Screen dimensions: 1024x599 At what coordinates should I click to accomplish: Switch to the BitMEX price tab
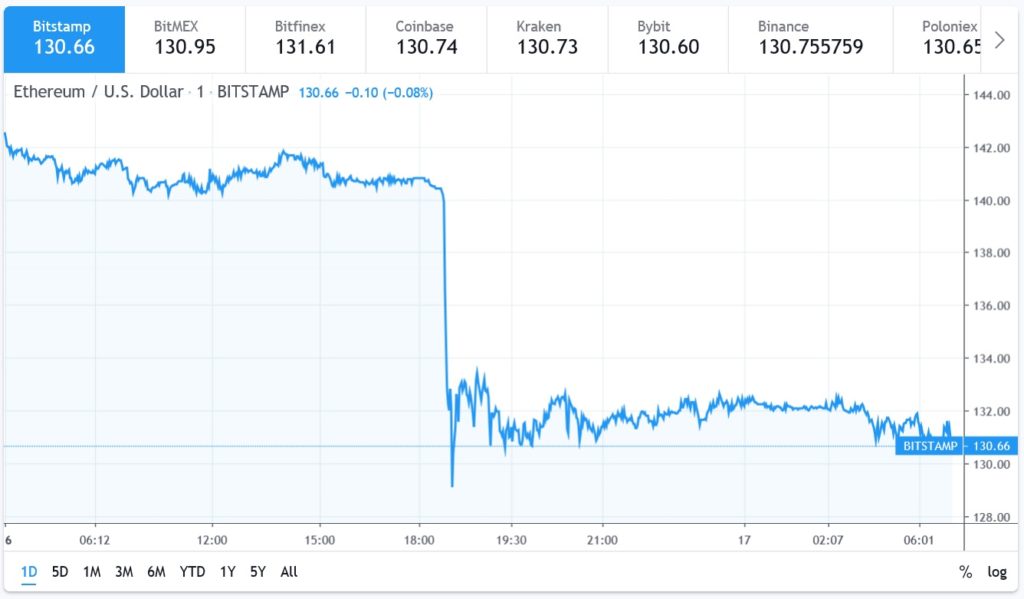(x=184, y=38)
